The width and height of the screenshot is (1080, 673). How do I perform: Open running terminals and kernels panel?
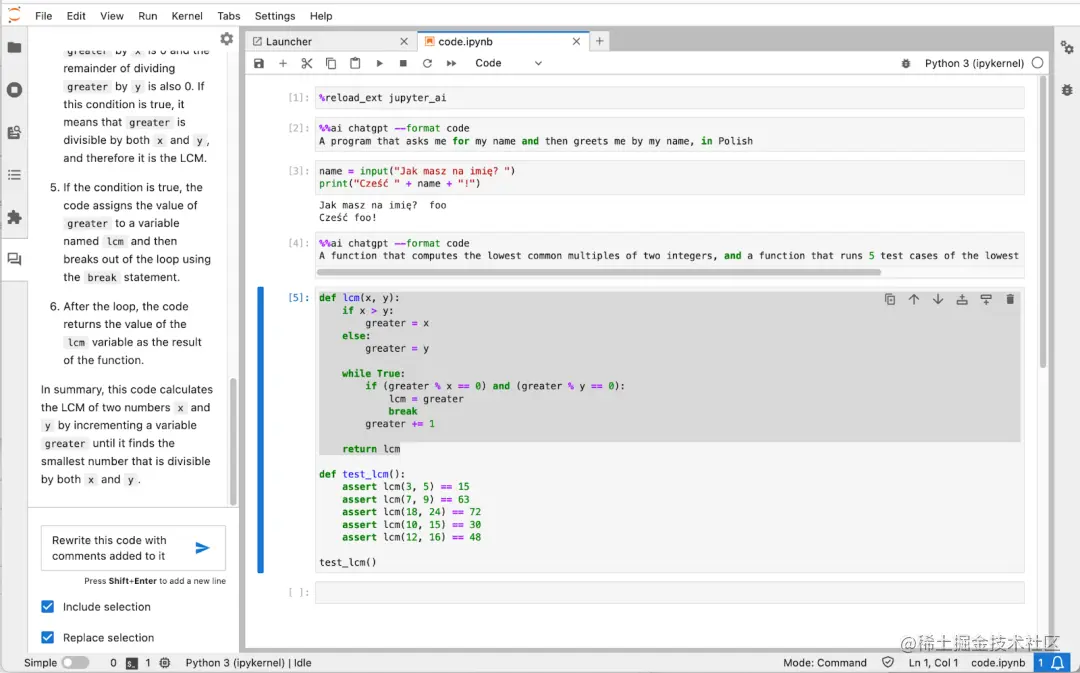(x=14, y=90)
